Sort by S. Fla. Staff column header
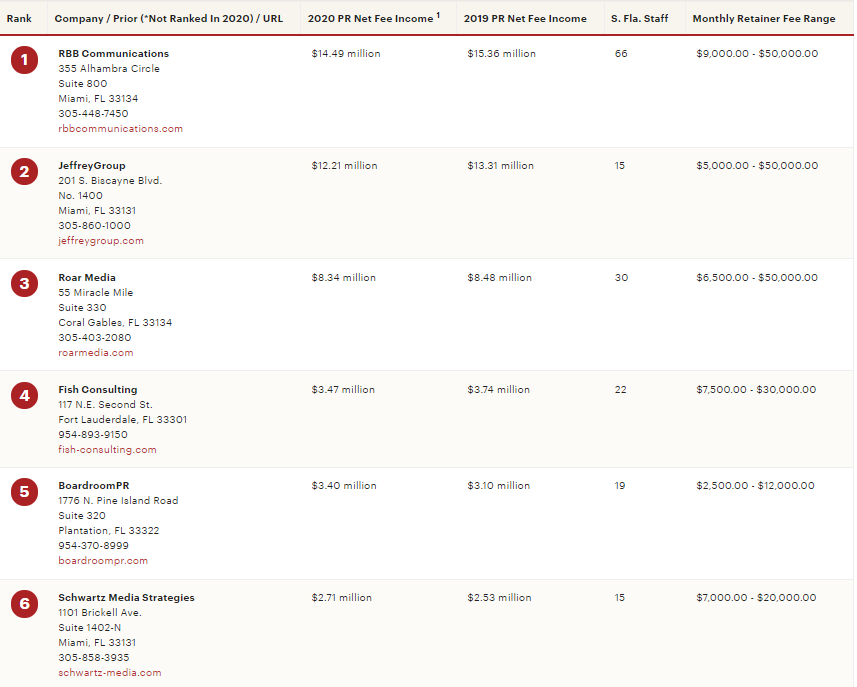 point(639,19)
